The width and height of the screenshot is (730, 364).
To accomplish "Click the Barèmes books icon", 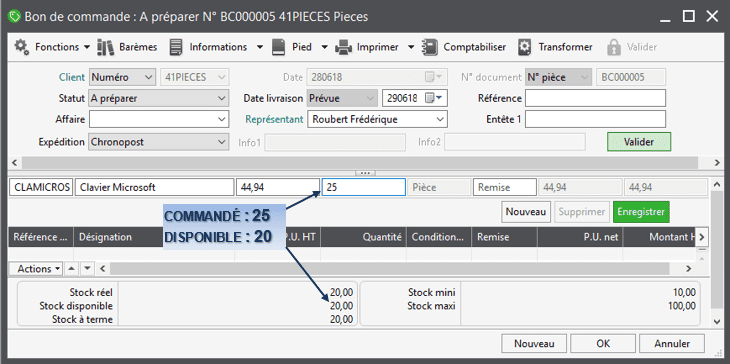I will (105, 47).
